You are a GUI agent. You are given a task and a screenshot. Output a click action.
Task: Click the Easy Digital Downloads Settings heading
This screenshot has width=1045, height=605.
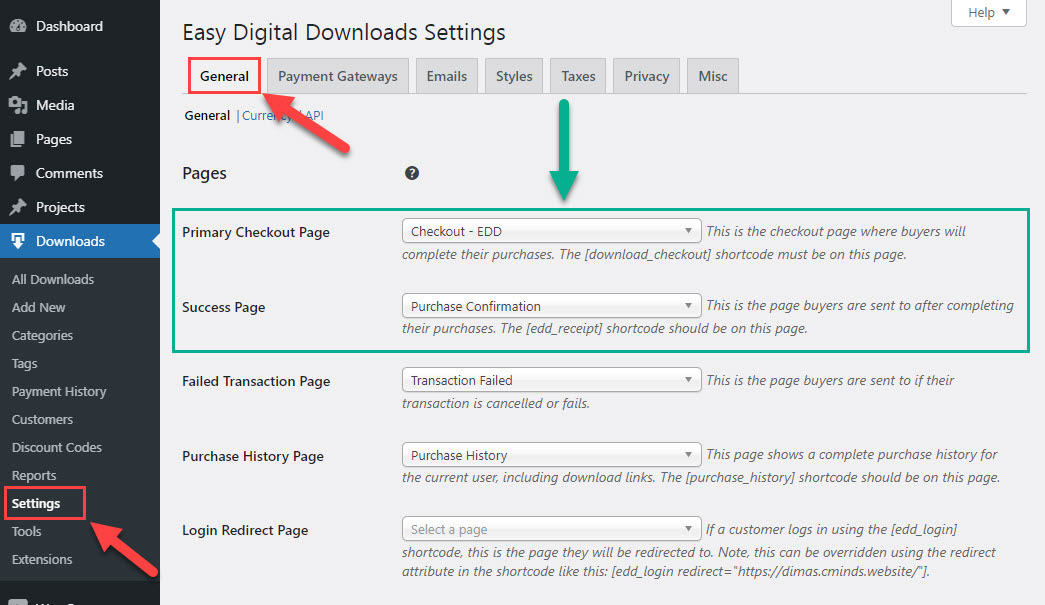[x=344, y=32]
